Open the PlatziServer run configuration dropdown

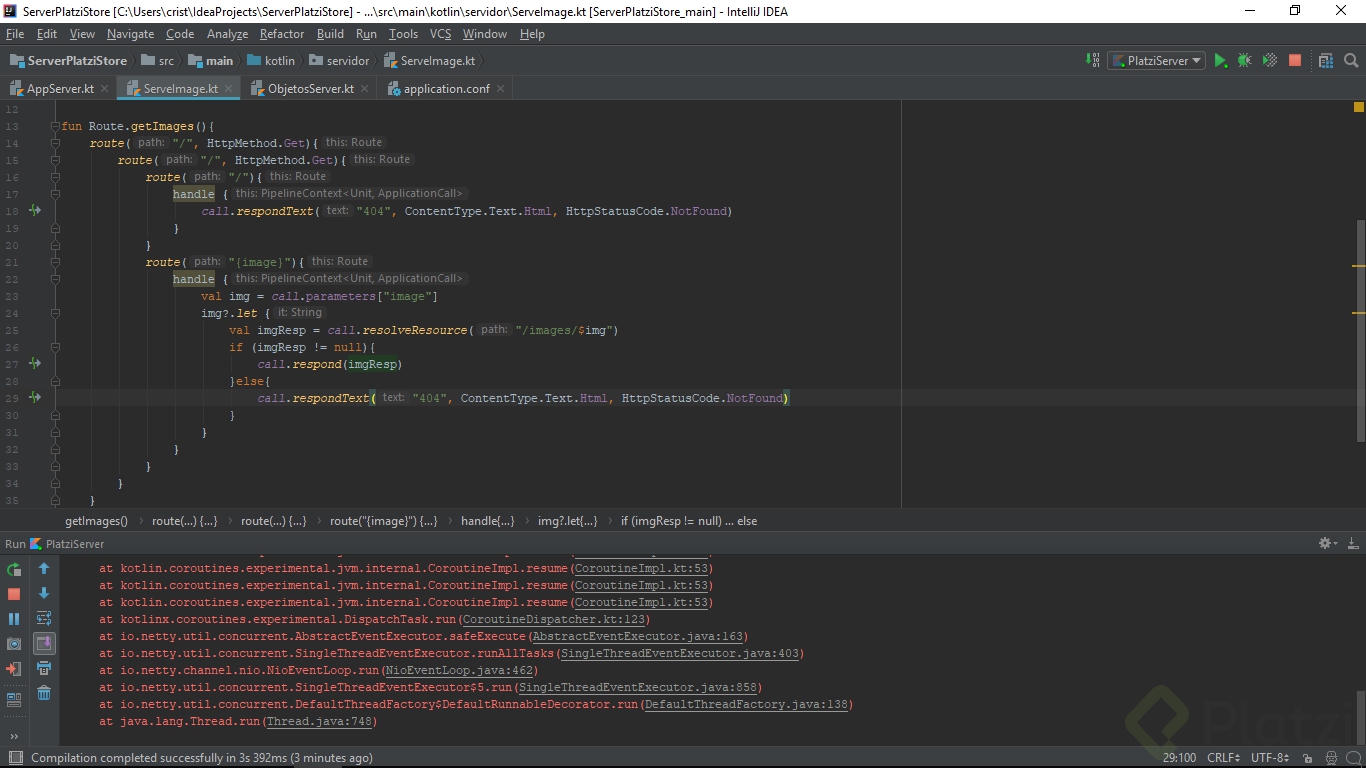(x=1157, y=61)
